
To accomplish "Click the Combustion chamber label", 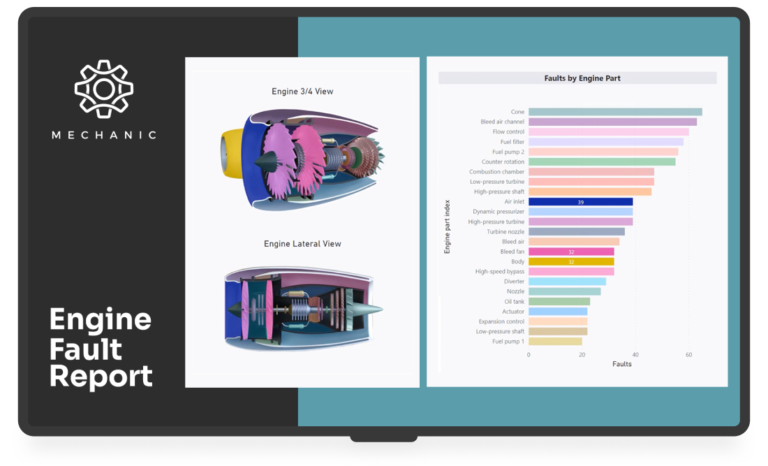I will 496,172.
